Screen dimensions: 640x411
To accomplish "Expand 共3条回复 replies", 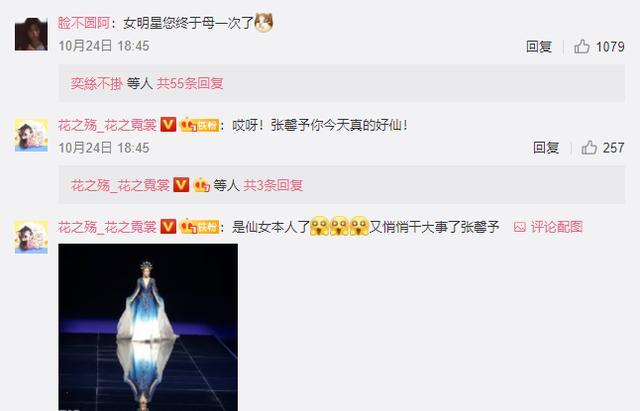I will tap(273, 185).
